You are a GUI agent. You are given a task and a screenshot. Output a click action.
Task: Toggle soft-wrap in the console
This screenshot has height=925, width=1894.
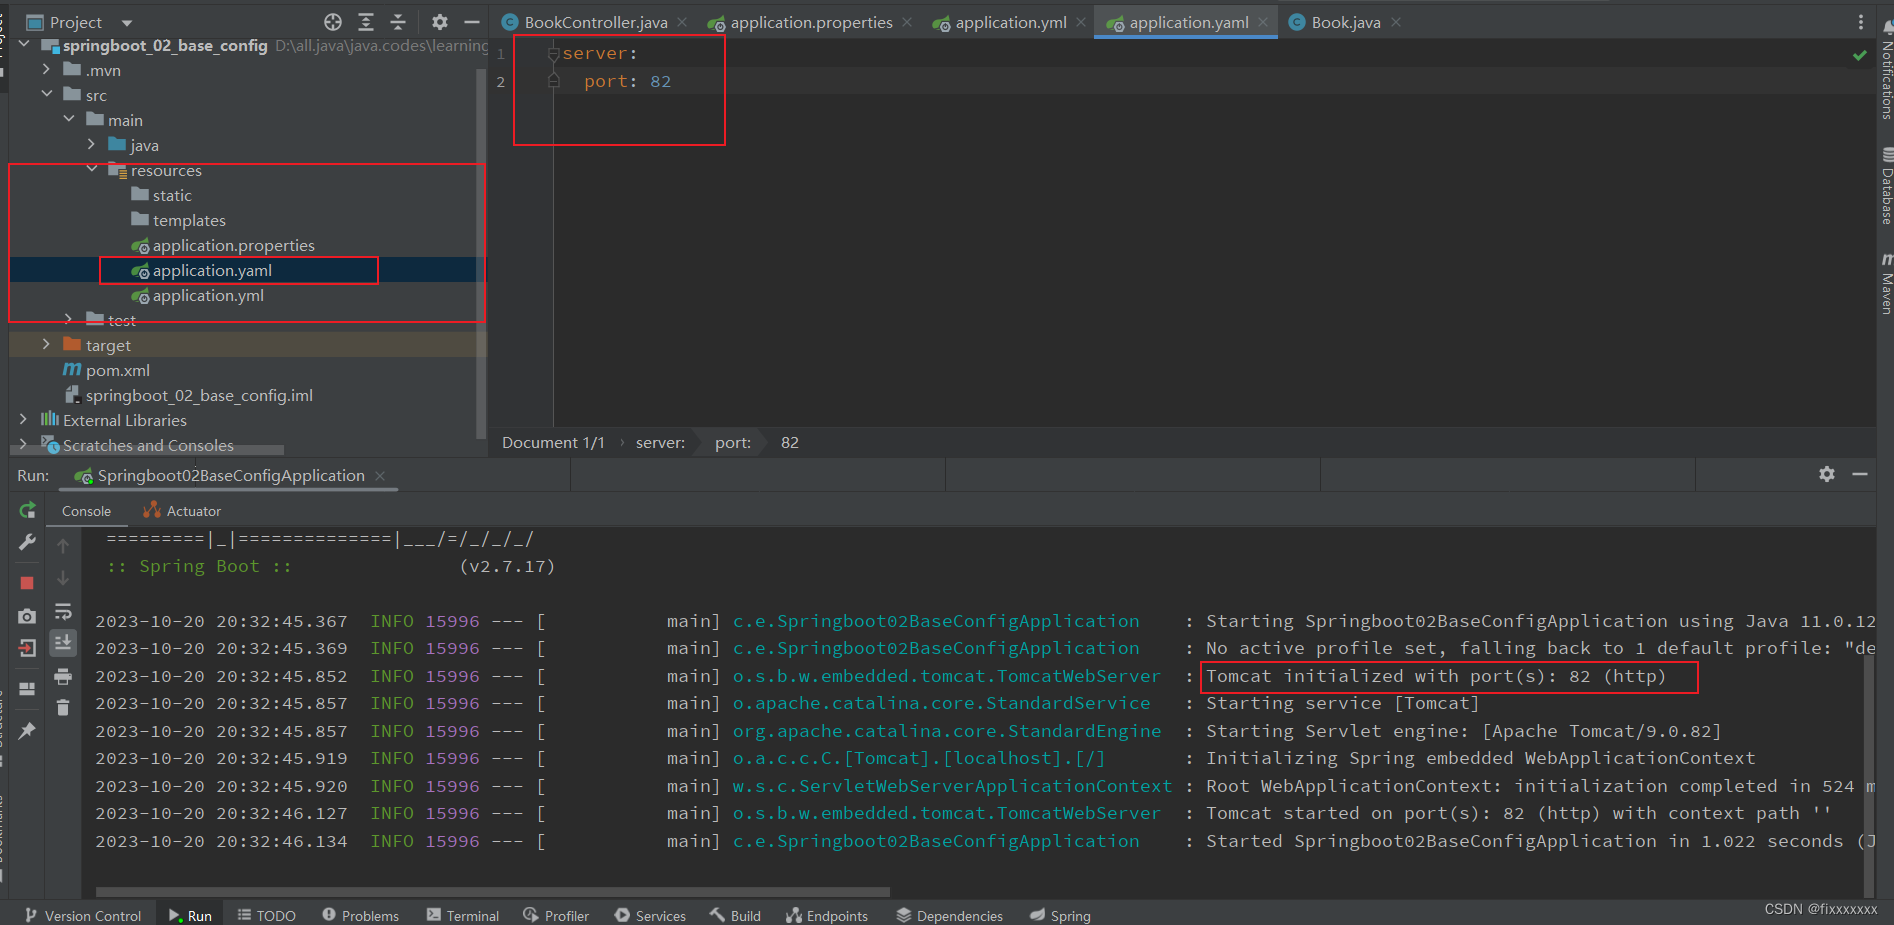[63, 612]
